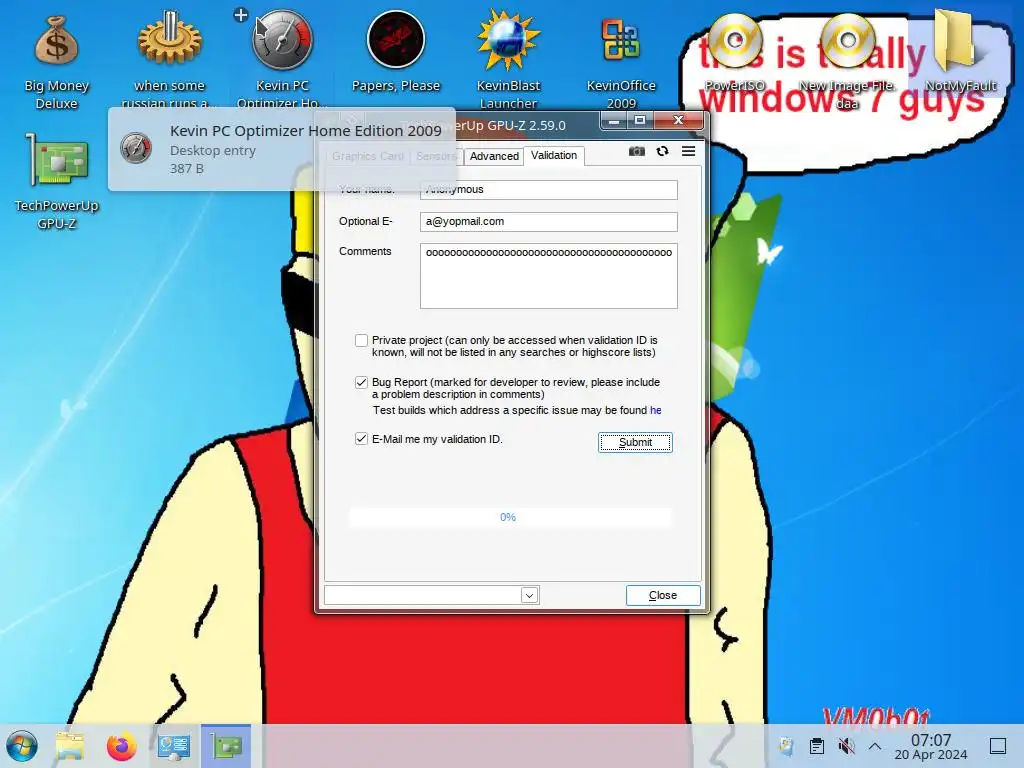
Task: Expand hidden system tray icons arrow
Action: [x=875, y=746]
